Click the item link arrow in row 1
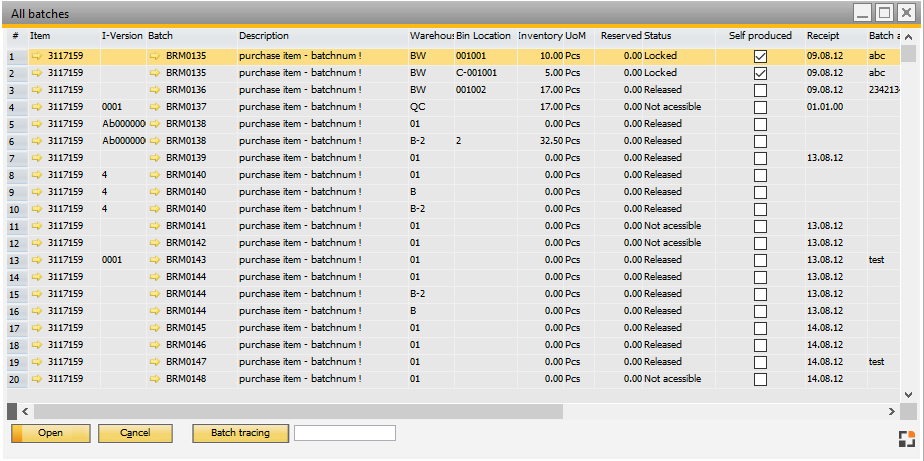 pyautogui.click(x=37, y=56)
